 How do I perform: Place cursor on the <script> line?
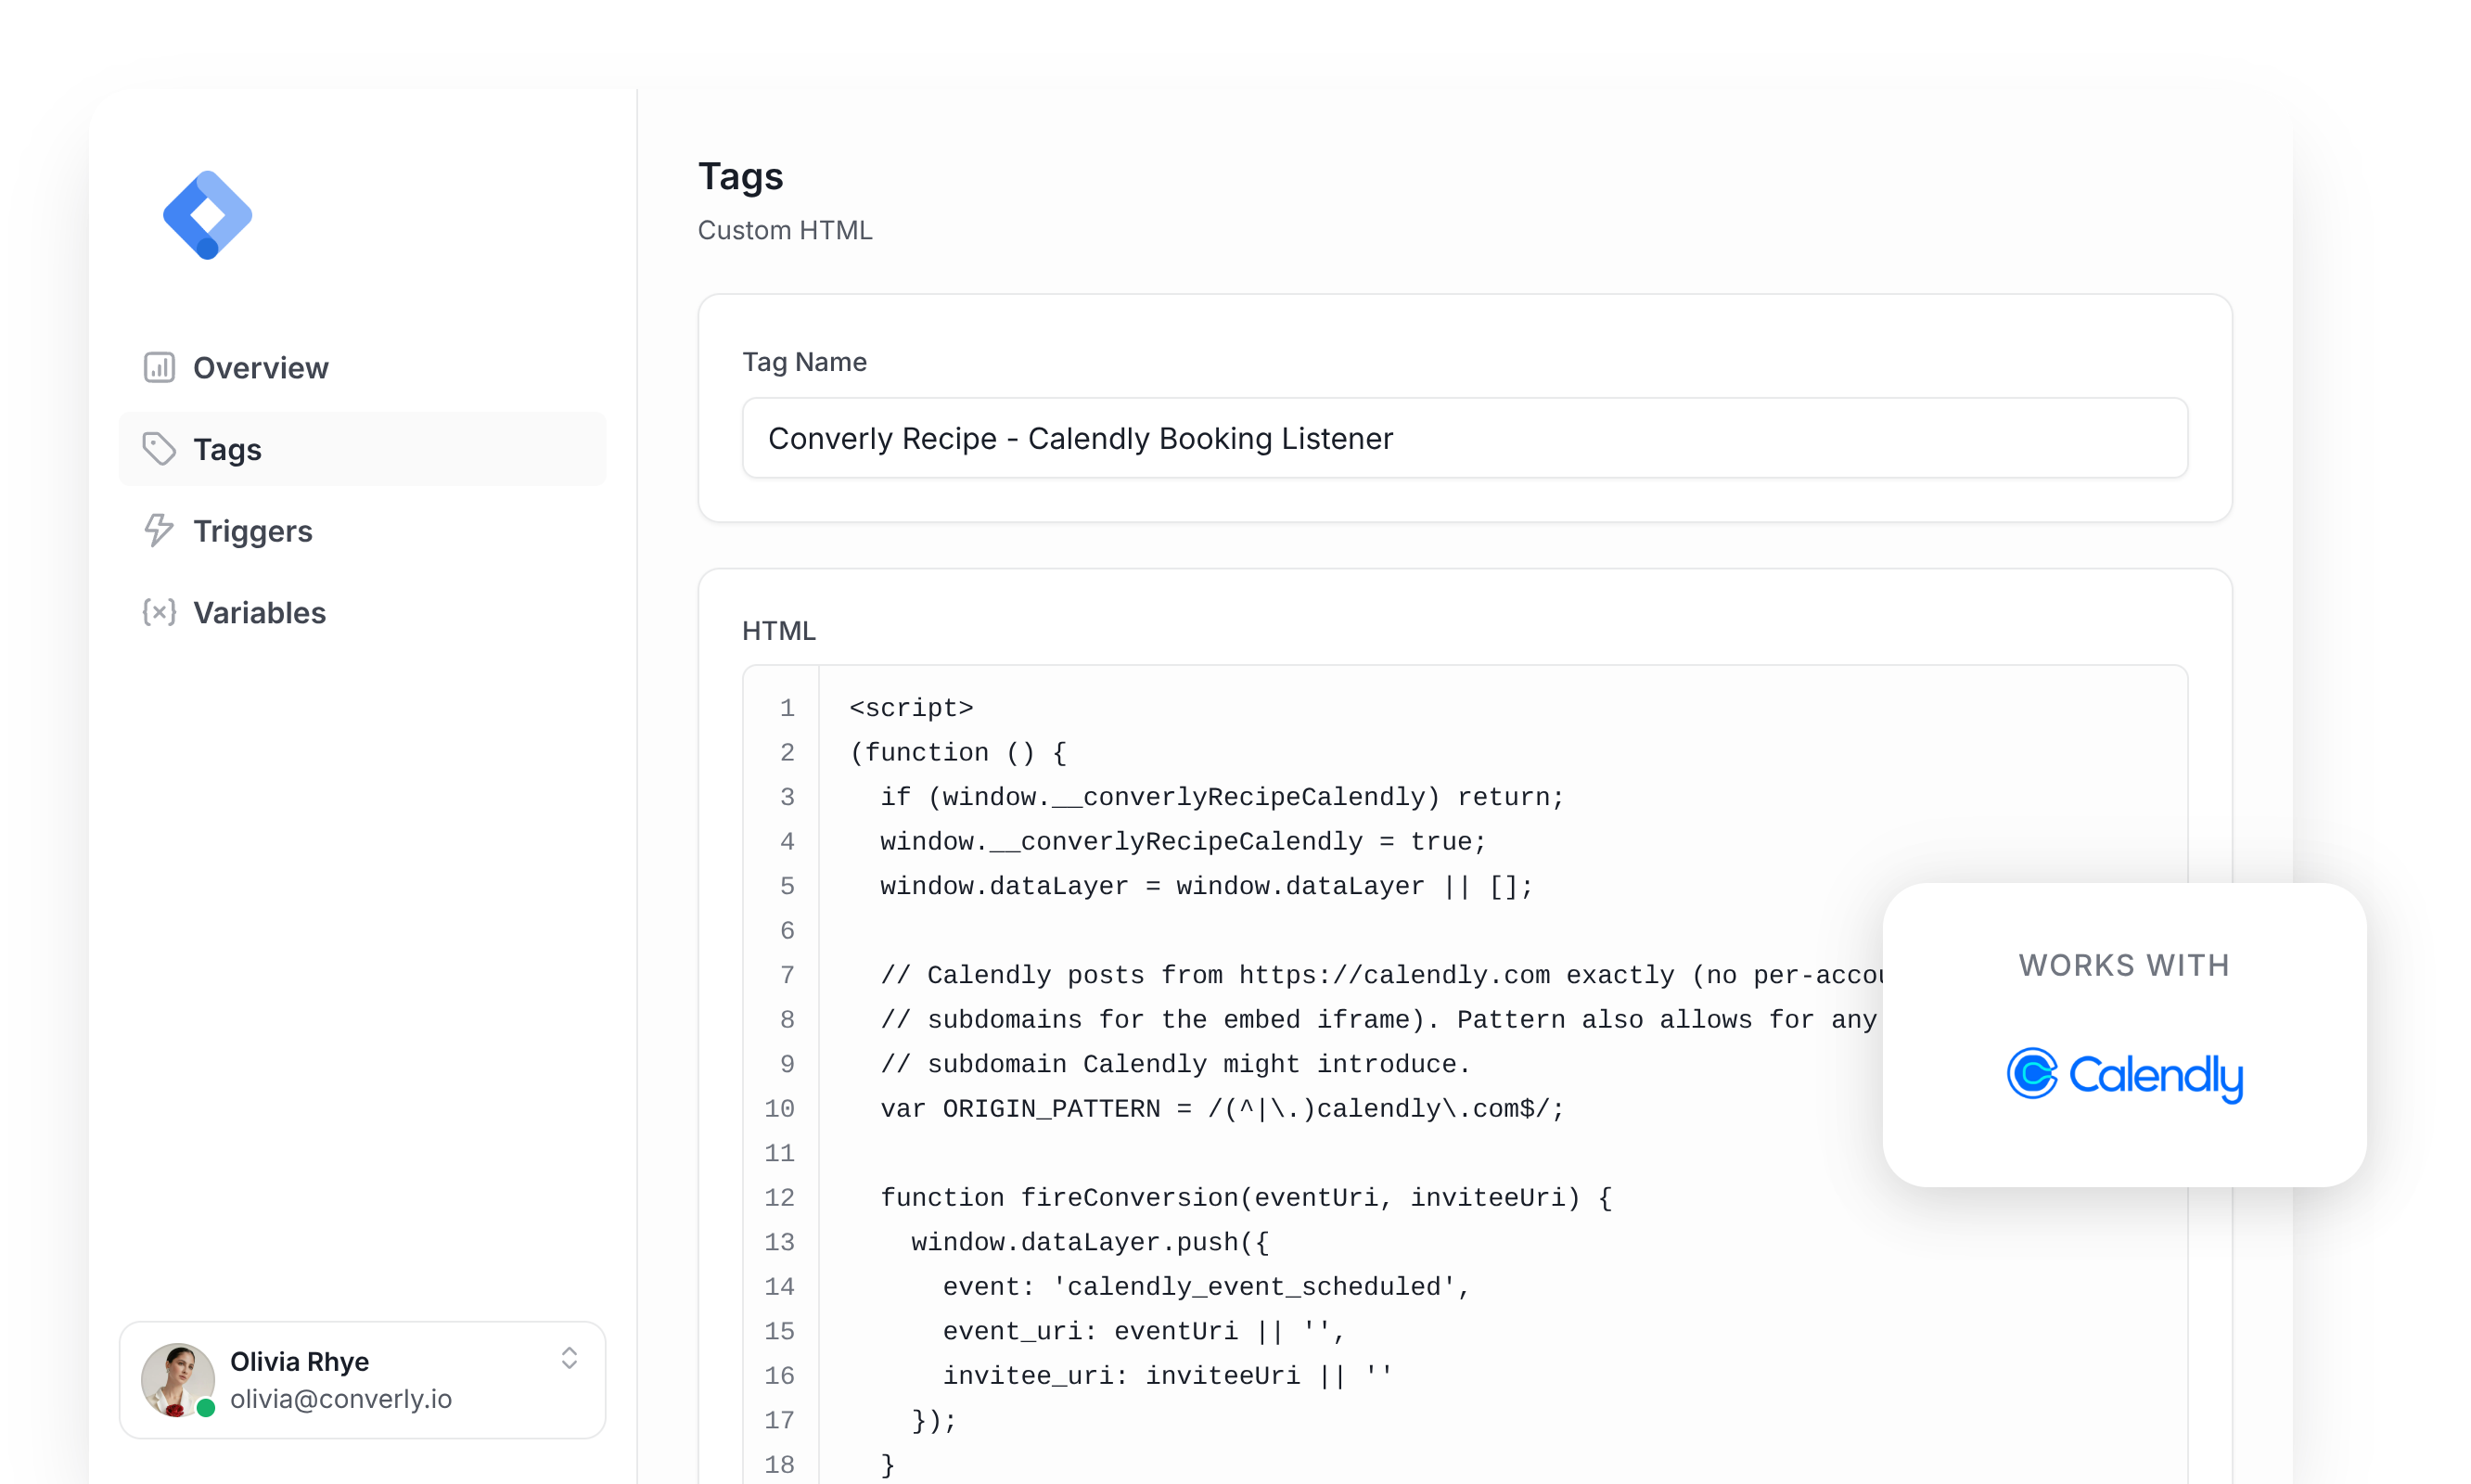click(911, 708)
